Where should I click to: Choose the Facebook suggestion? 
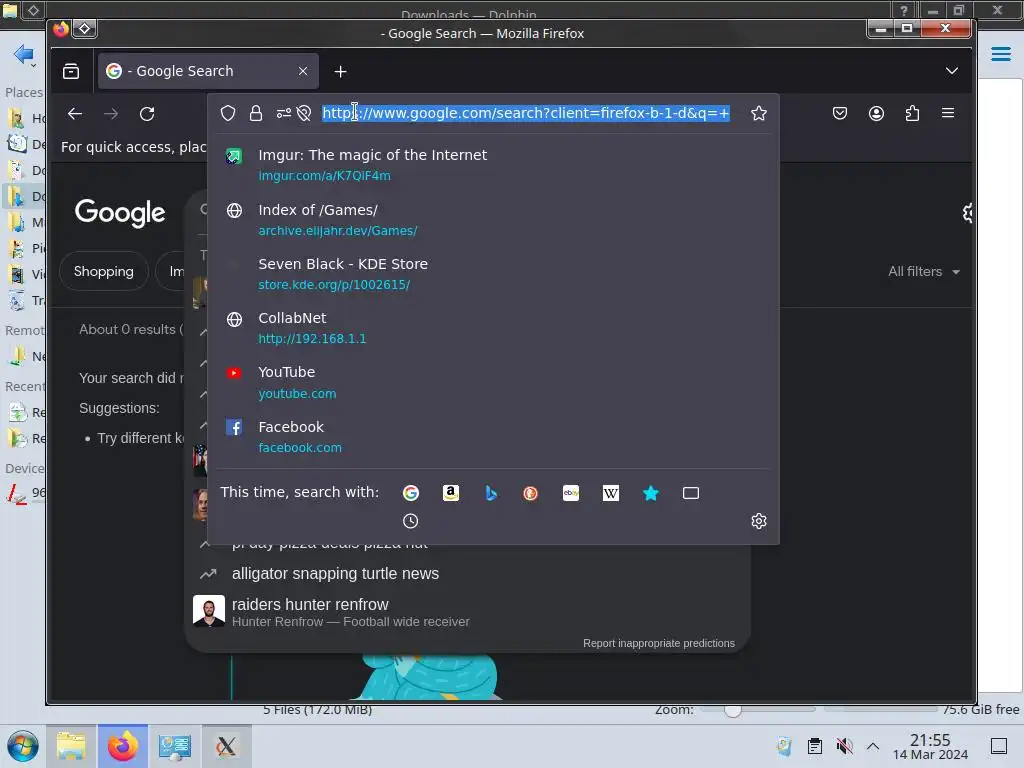[x=494, y=436]
